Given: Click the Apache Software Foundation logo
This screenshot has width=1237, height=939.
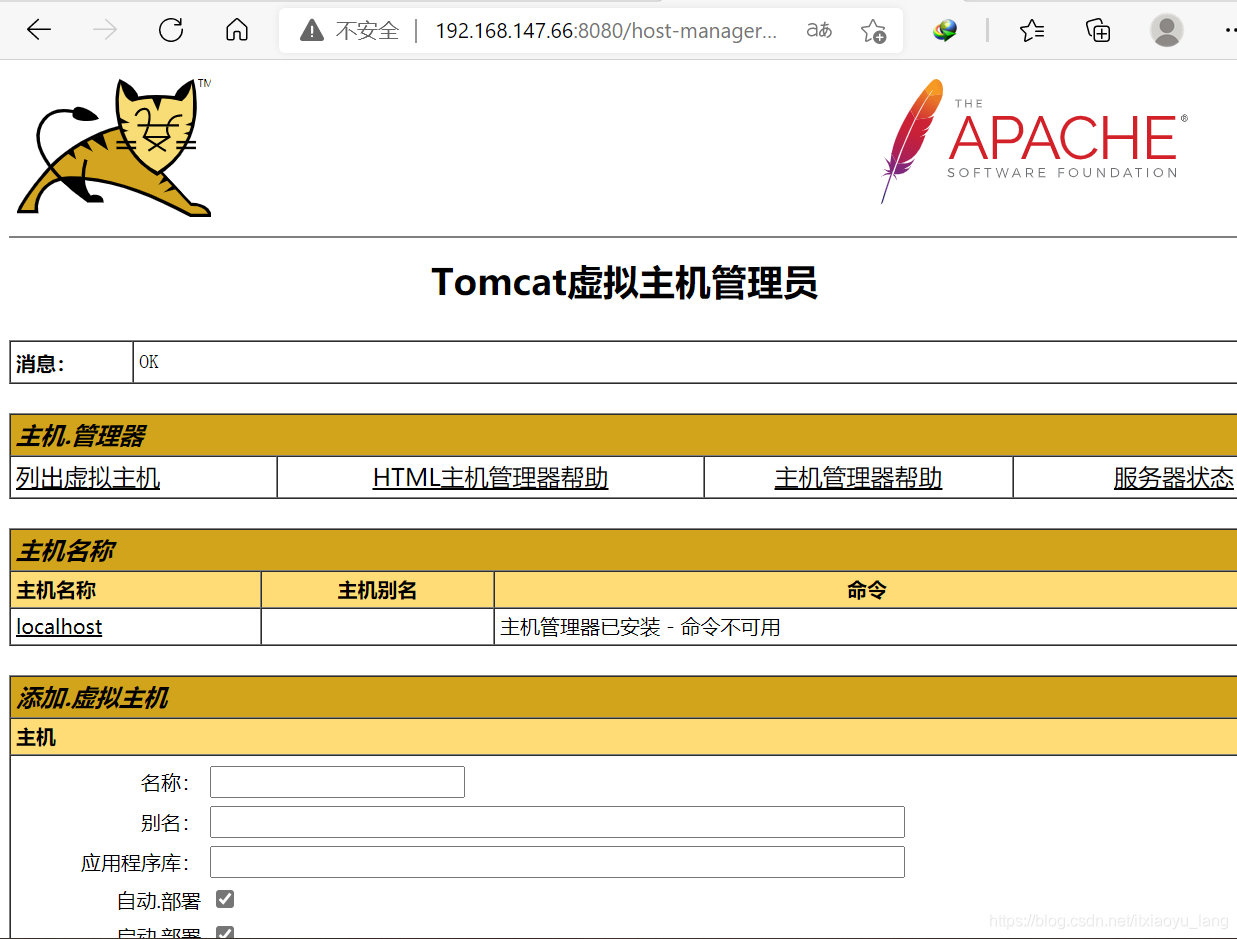Looking at the screenshot, I should 1034,140.
